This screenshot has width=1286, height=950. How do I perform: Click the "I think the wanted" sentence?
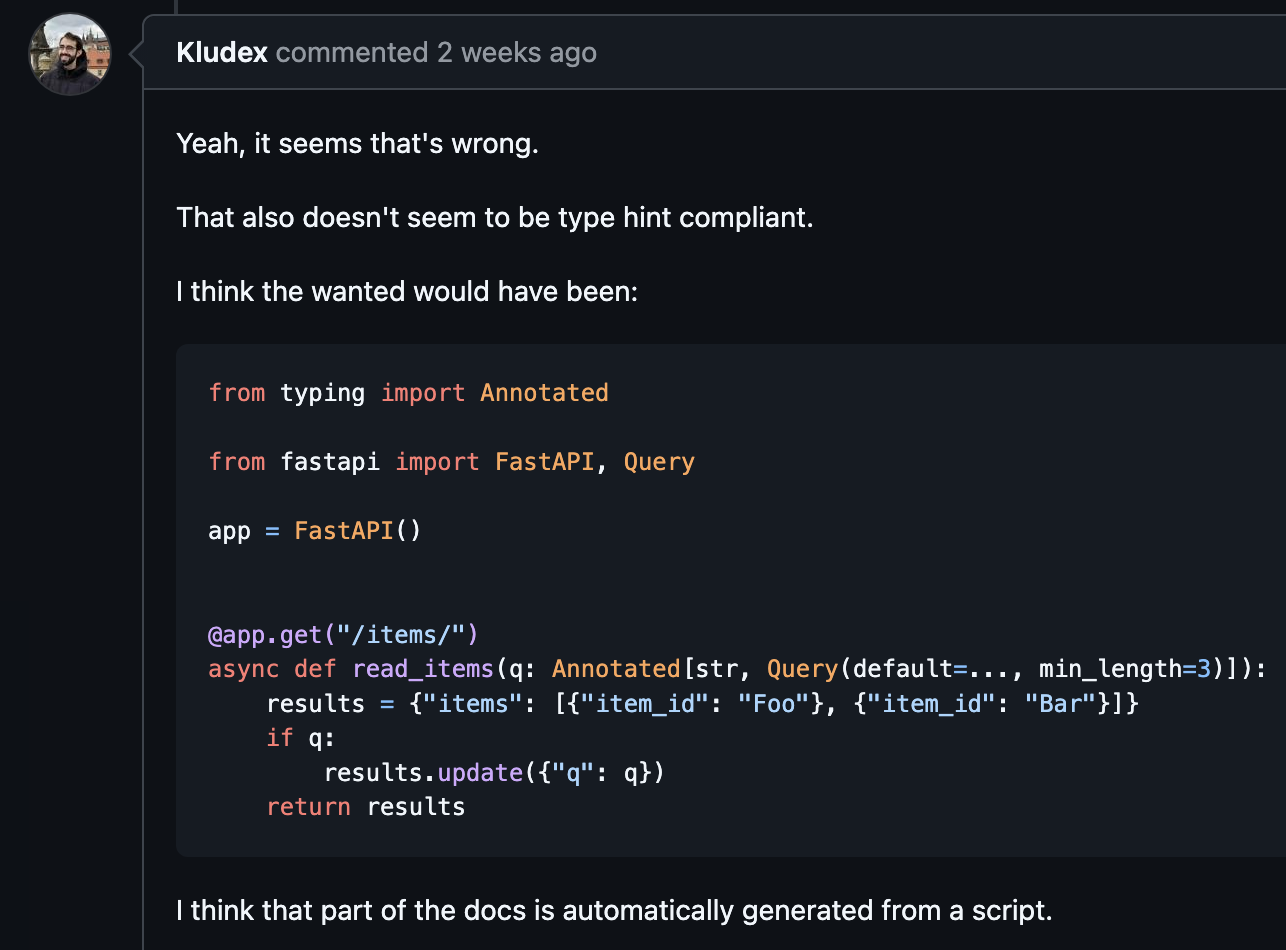406,291
